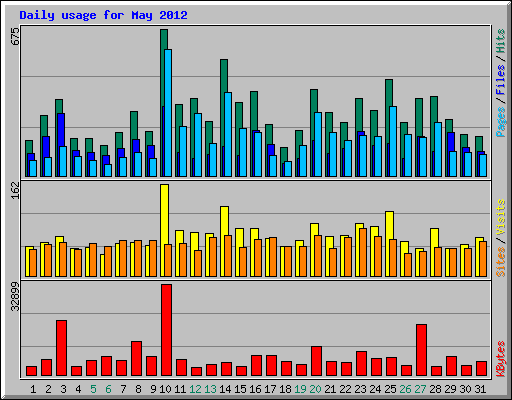512x400 pixels.
Task: Click the dark blue Files bar for day 2
Action: [46, 147]
